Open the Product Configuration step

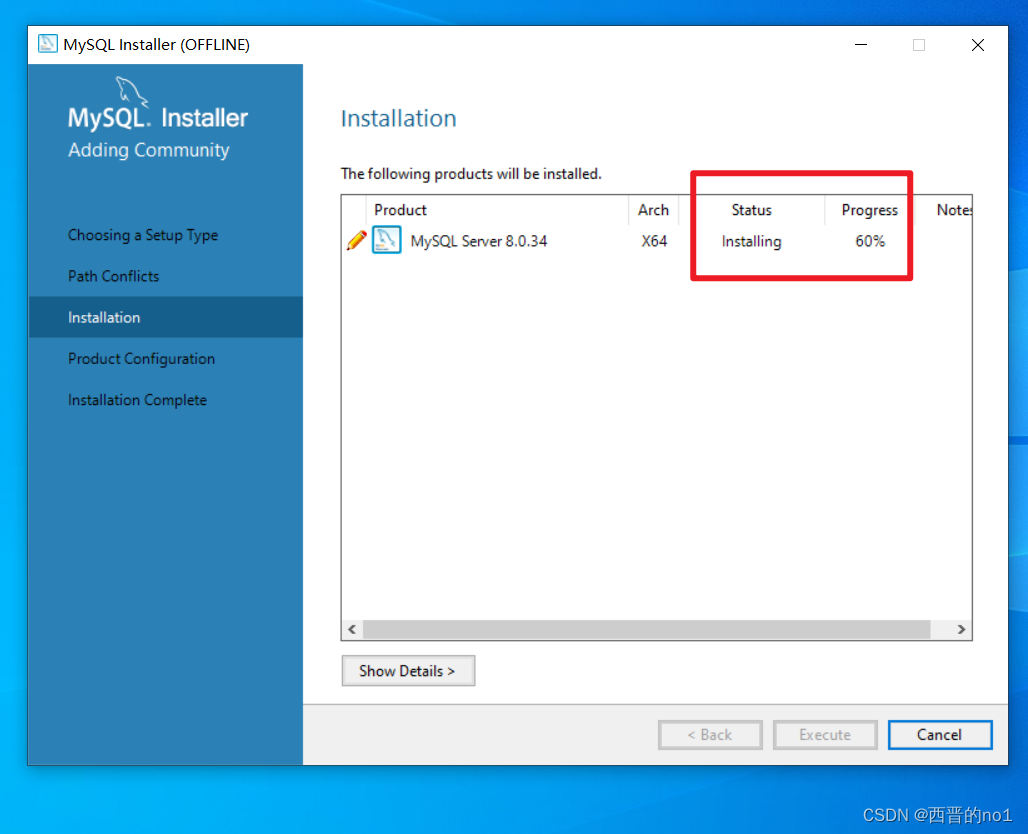point(142,359)
